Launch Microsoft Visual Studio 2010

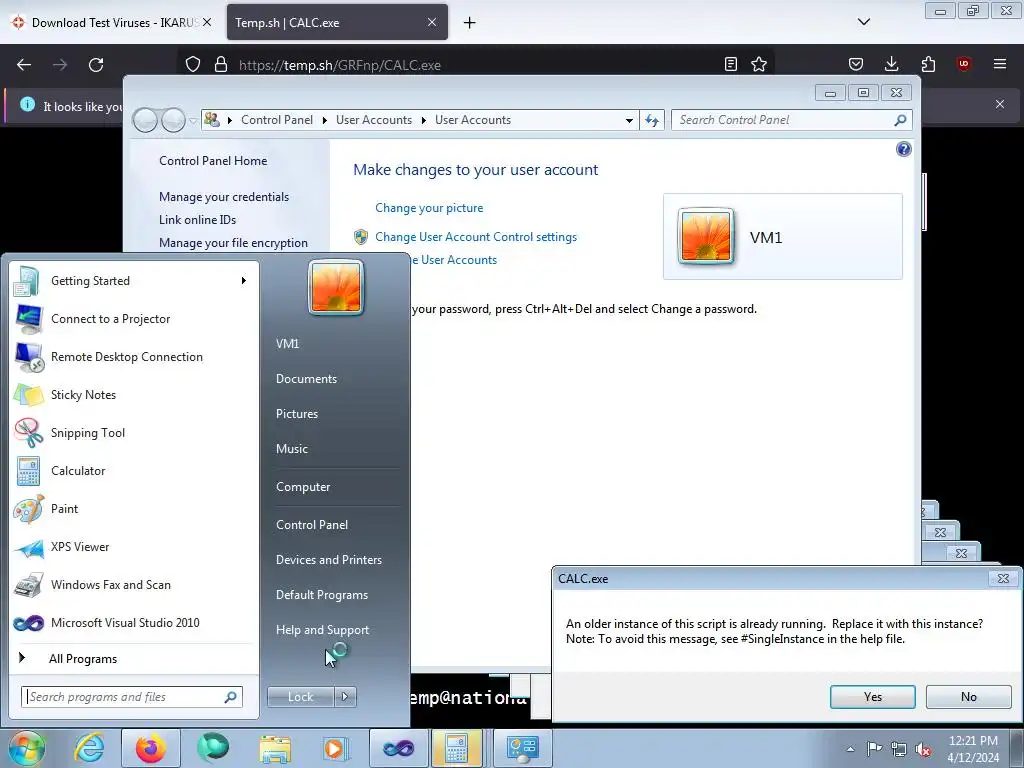[x=134, y=622]
